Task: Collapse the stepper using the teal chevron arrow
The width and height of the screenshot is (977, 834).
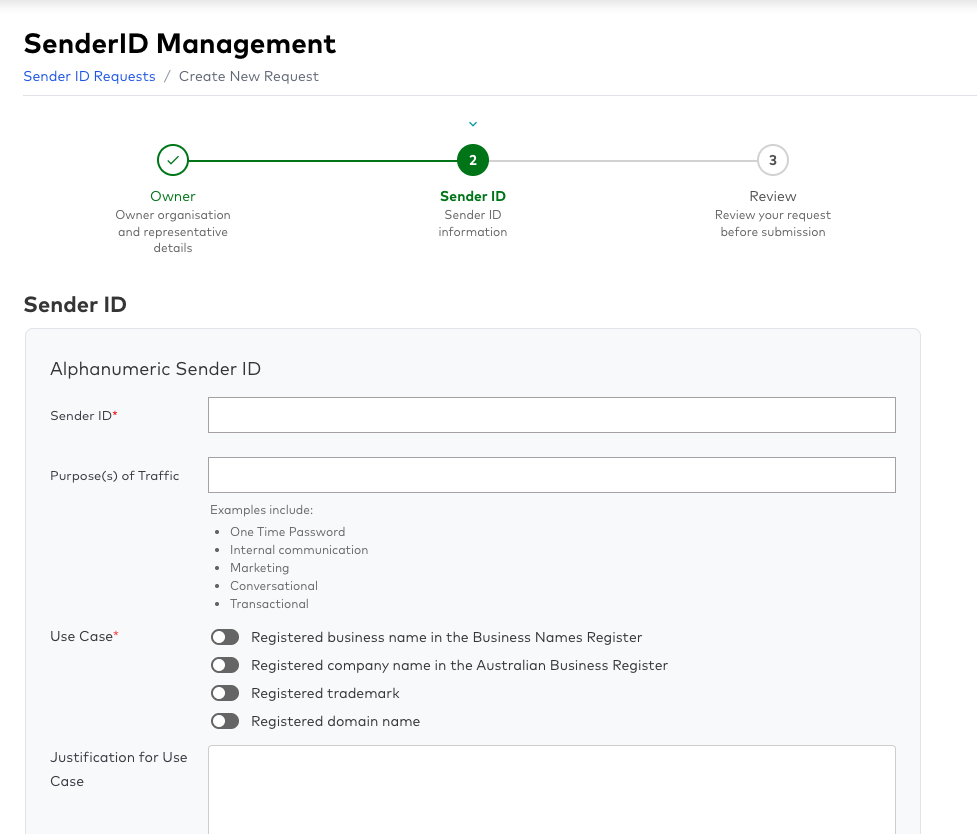Action: [472, 123]
